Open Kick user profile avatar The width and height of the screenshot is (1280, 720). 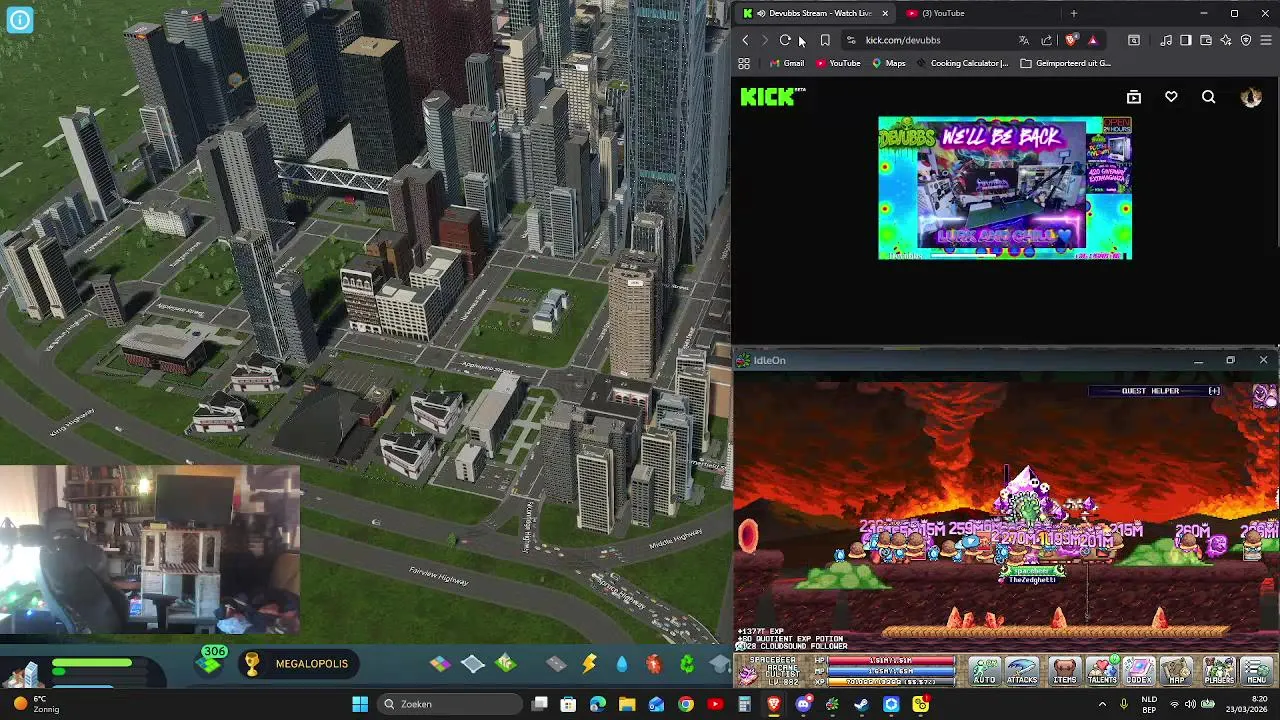(1251, 97)
